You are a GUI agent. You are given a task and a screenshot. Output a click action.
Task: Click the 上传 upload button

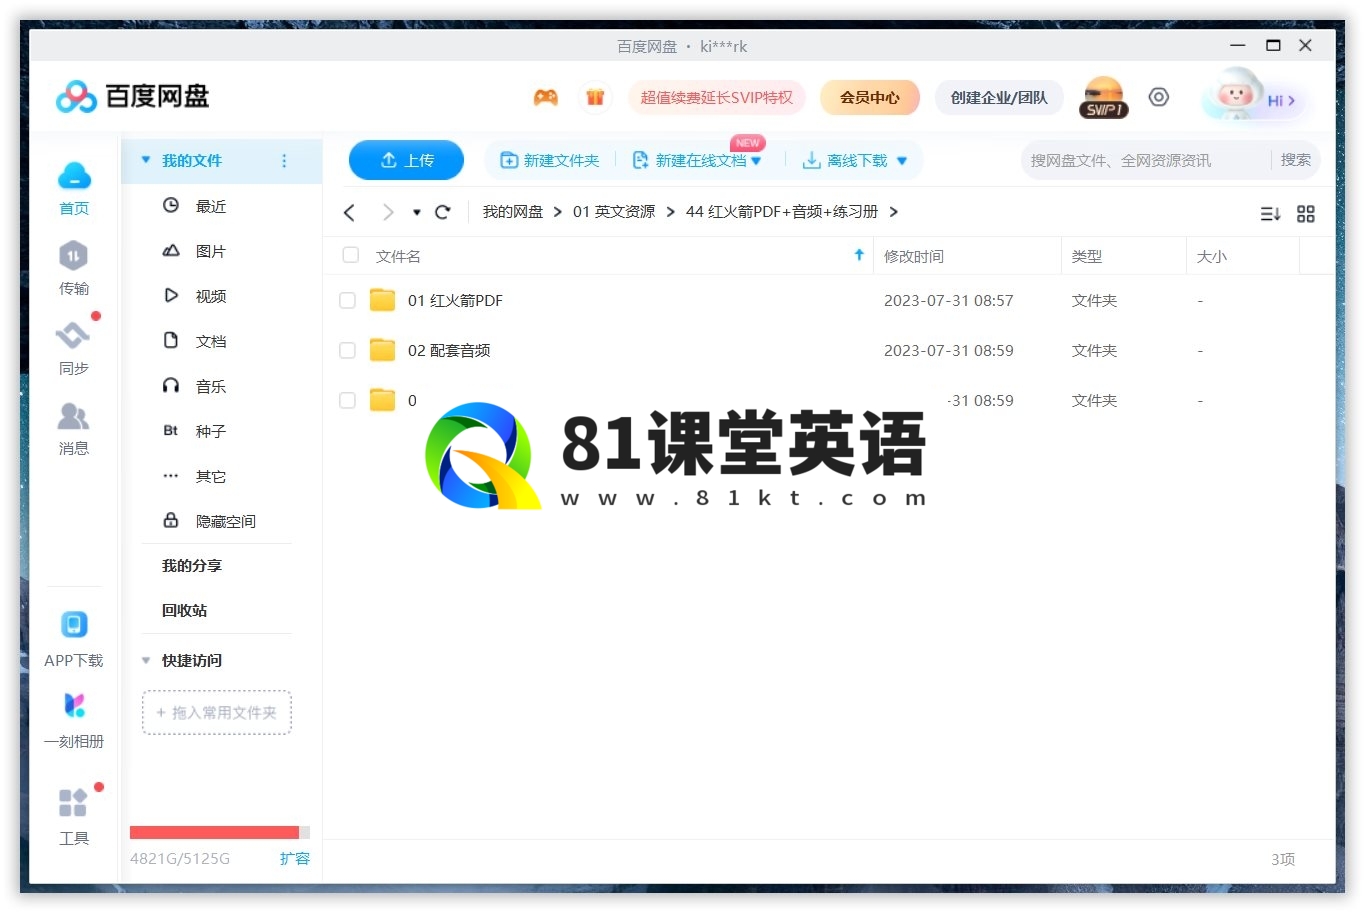(406, 160)
